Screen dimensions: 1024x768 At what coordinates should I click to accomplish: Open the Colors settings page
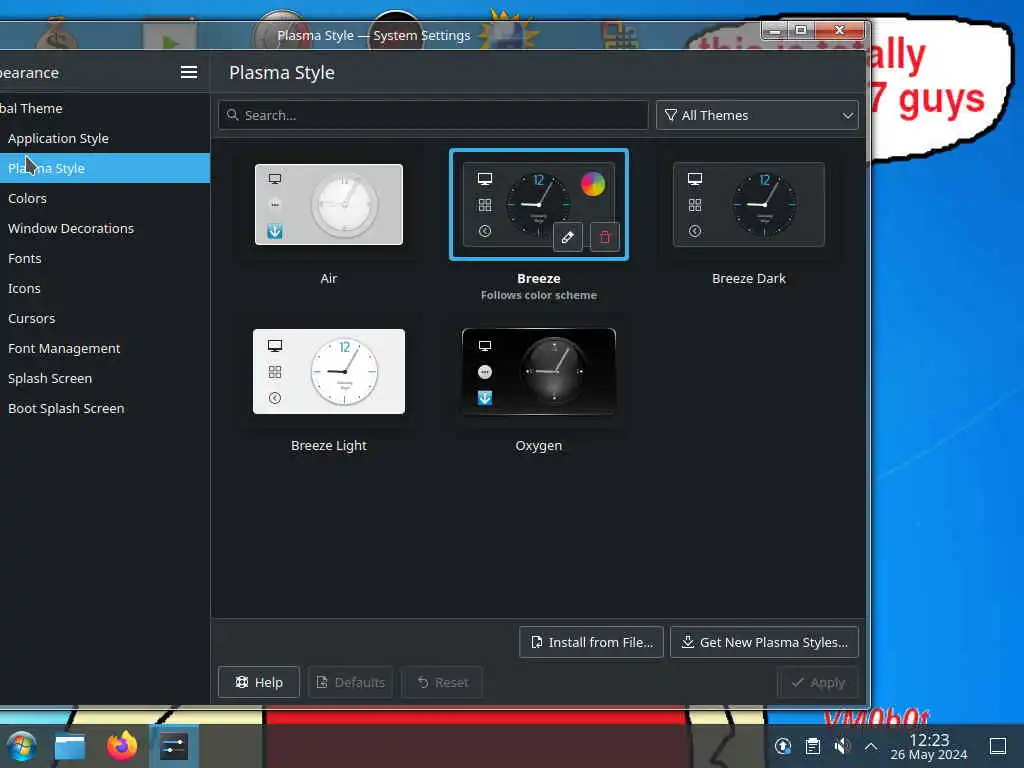(104, 199)
